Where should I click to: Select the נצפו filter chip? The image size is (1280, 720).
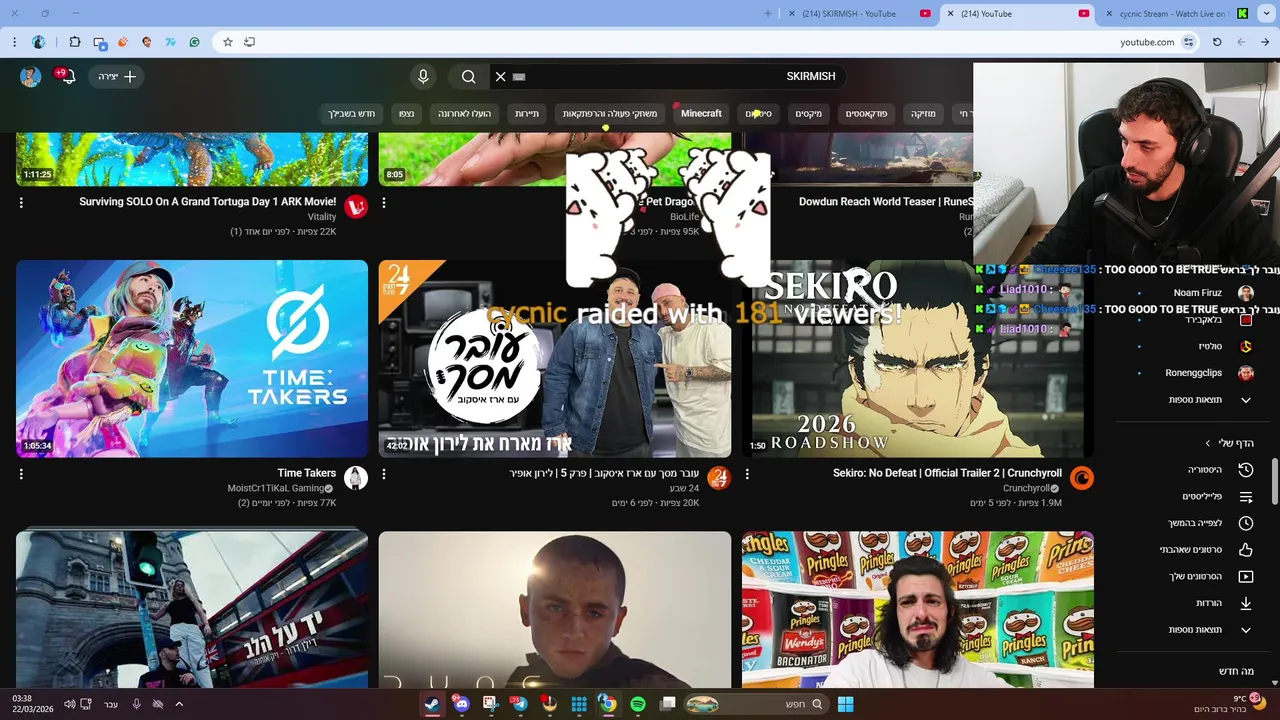pos(406,114)
